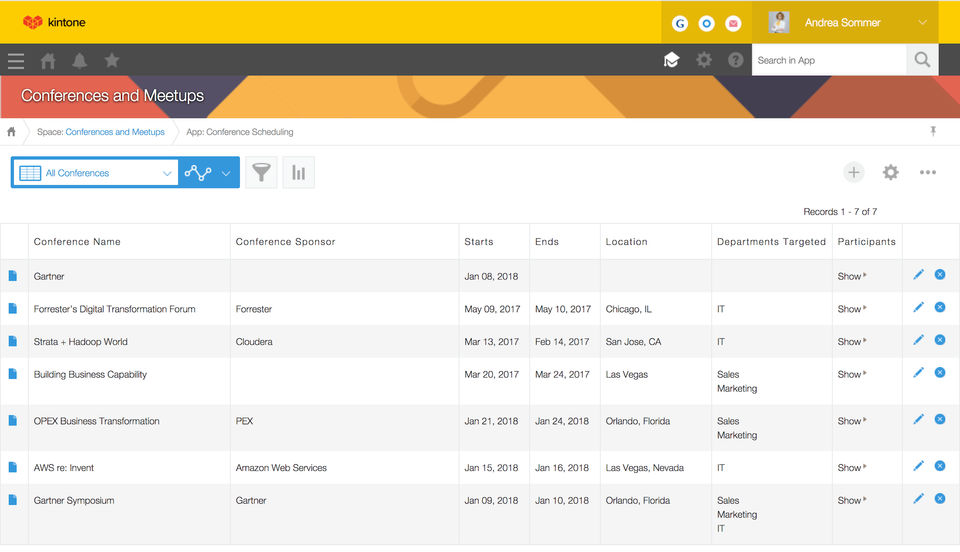Open notifications bell
The height and width of the screenshot is (552, 960).
click(80, 61)
